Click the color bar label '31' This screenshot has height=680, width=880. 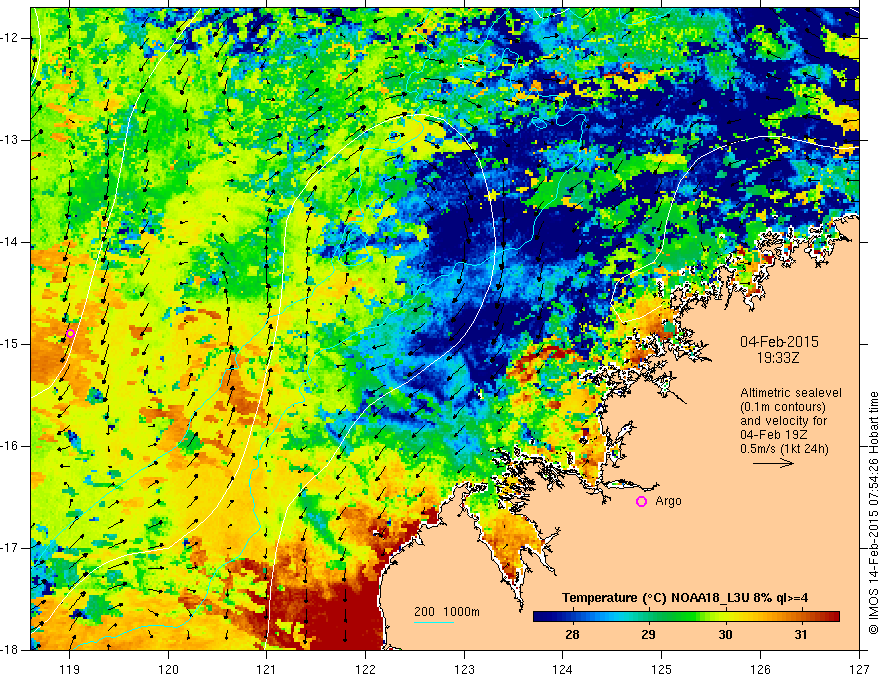point(801,635)
